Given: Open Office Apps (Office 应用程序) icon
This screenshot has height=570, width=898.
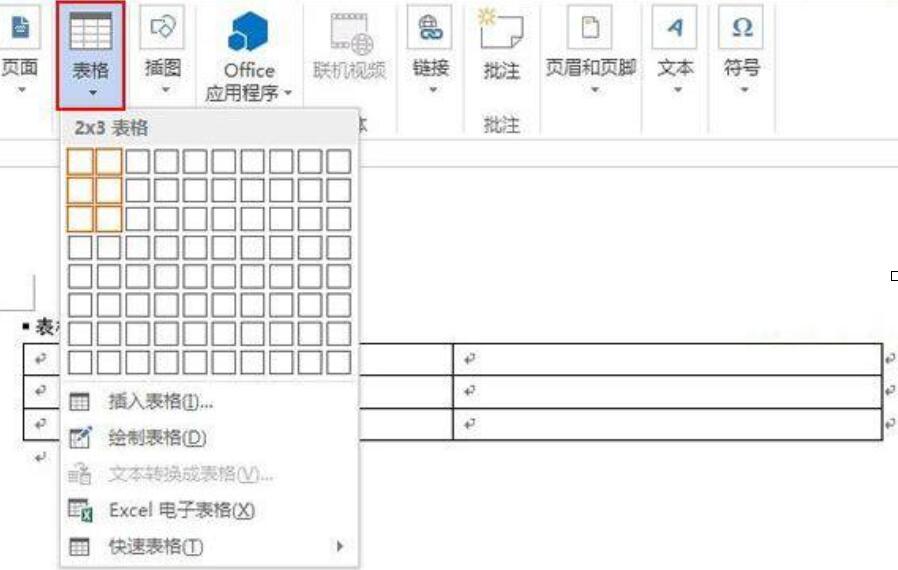Looking at the screenshot, I should (248, 32).
